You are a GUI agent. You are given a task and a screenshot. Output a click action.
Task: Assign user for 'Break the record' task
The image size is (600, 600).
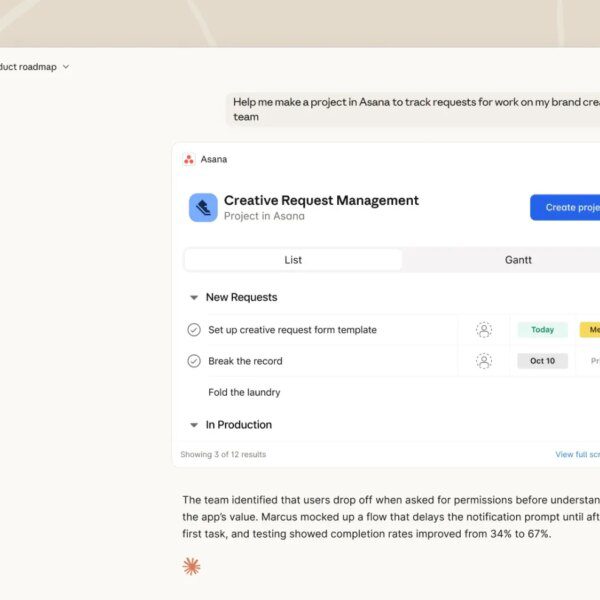coord(484,361)
